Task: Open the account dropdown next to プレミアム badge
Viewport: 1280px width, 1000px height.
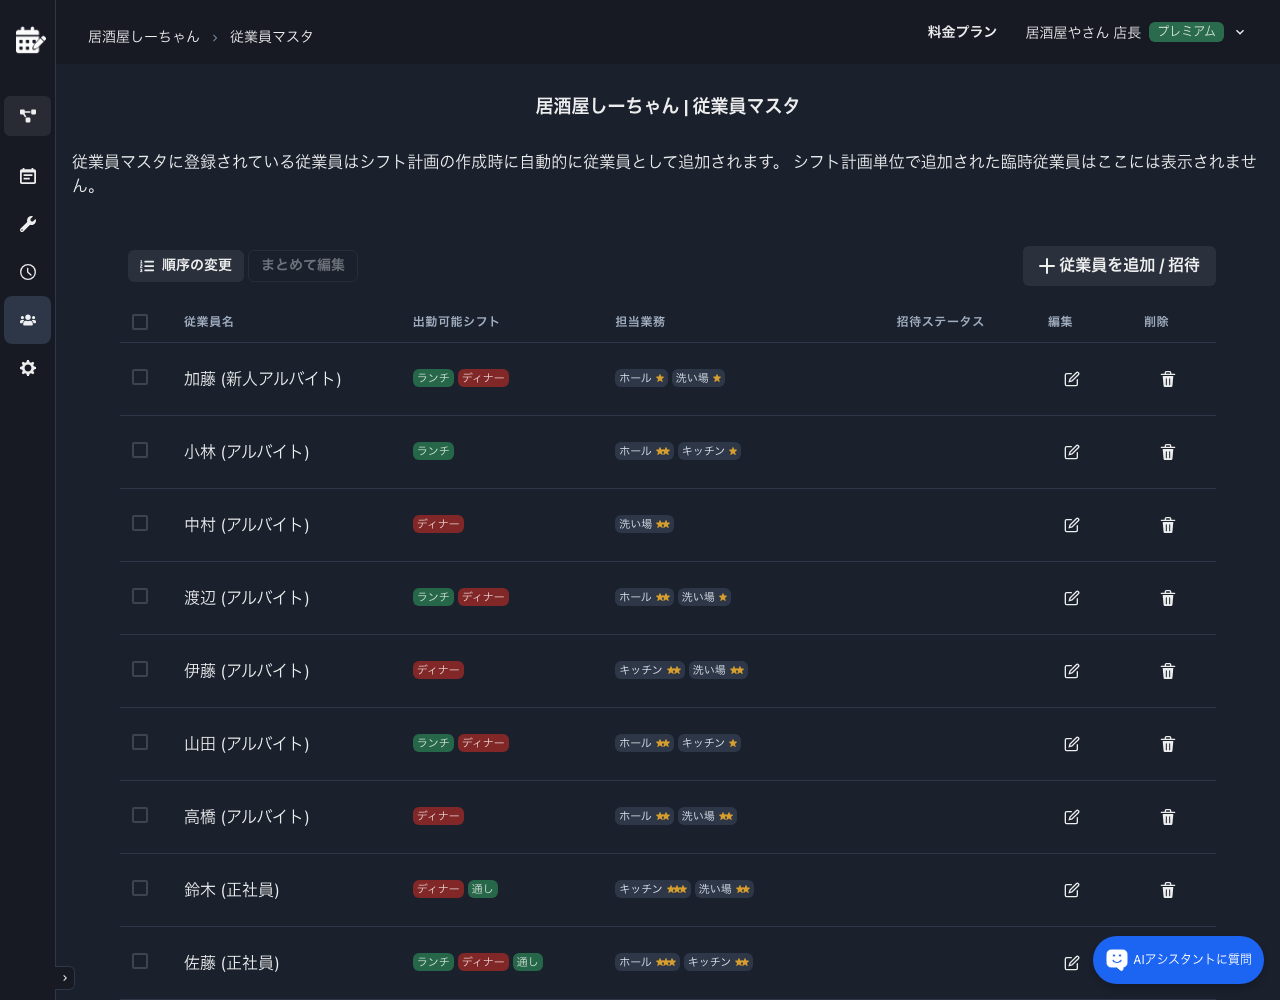Action: (1240, 32)
